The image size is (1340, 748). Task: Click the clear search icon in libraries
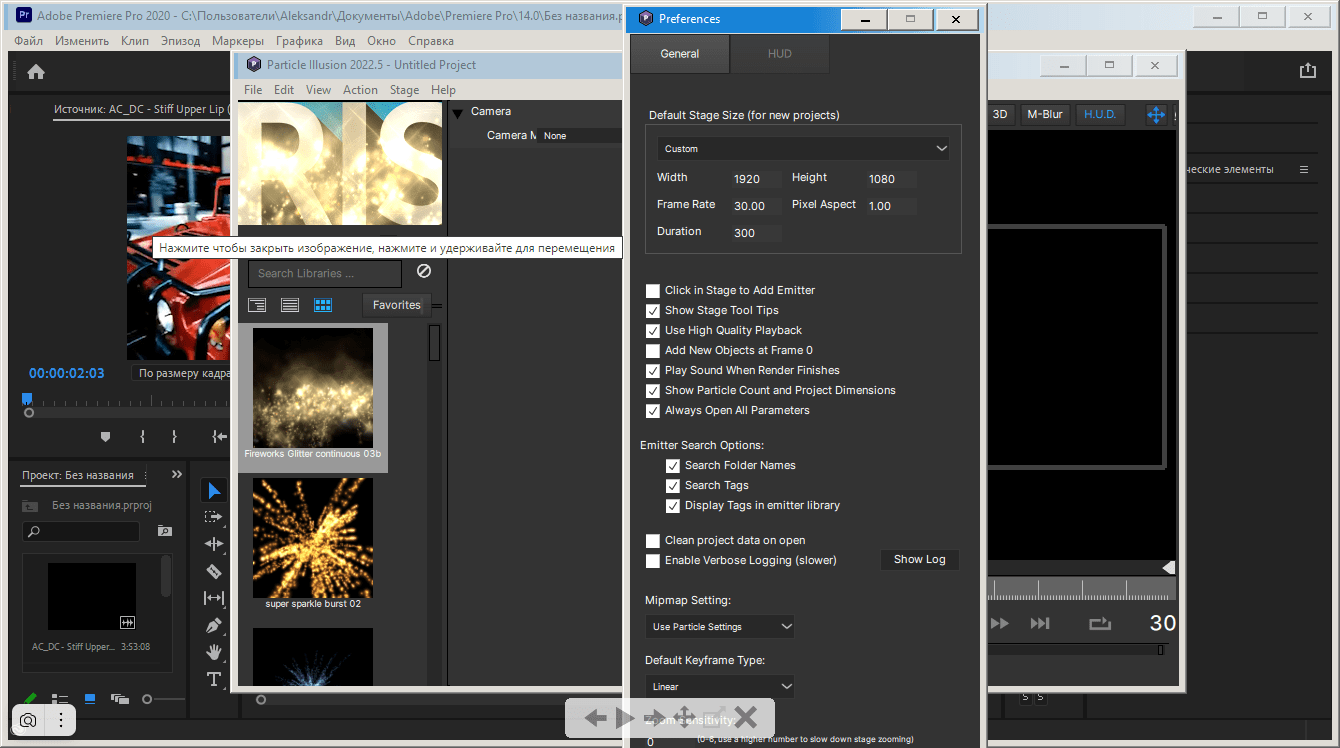point(424,272)
